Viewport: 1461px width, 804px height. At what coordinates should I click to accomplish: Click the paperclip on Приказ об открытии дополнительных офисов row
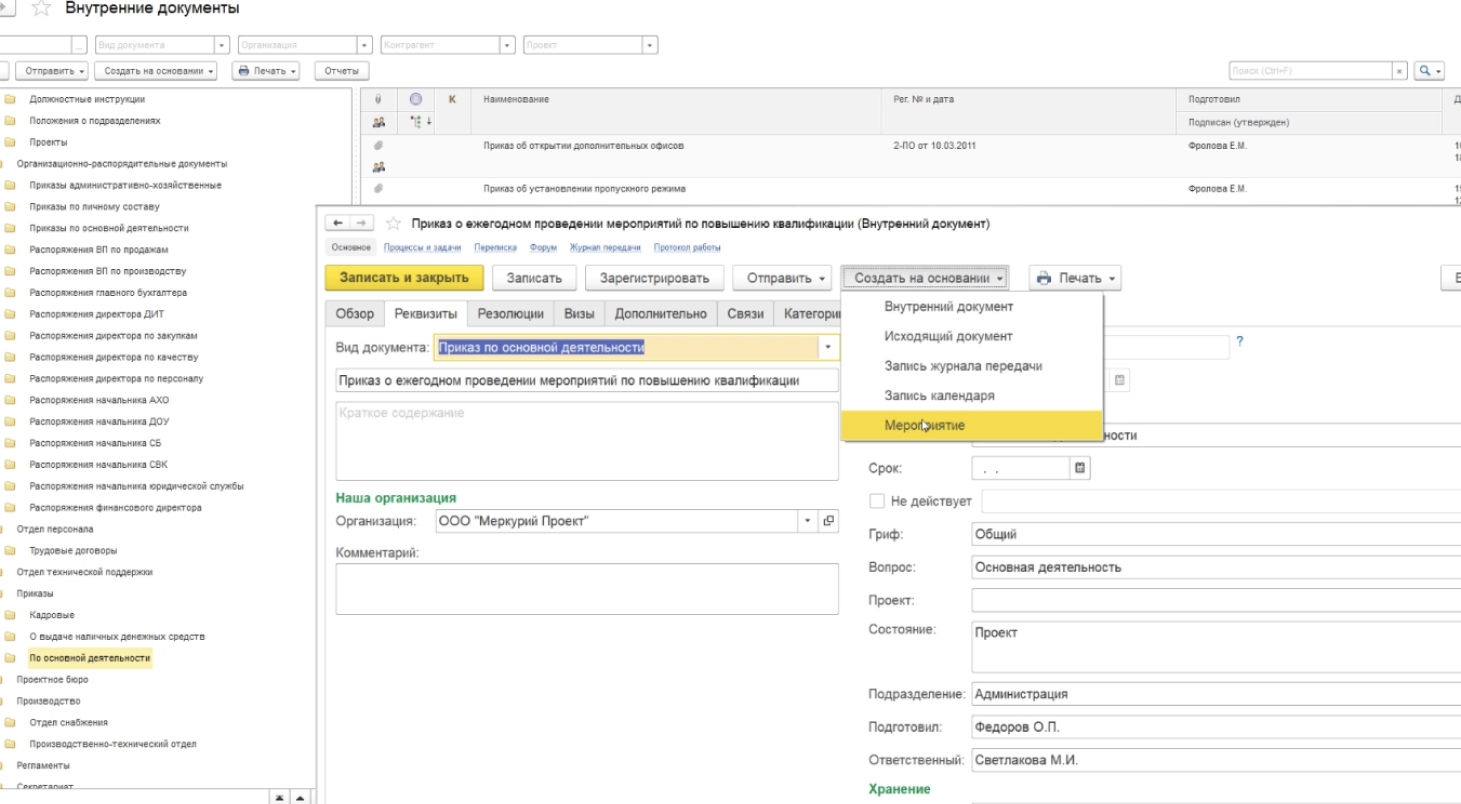pos(379,146)
